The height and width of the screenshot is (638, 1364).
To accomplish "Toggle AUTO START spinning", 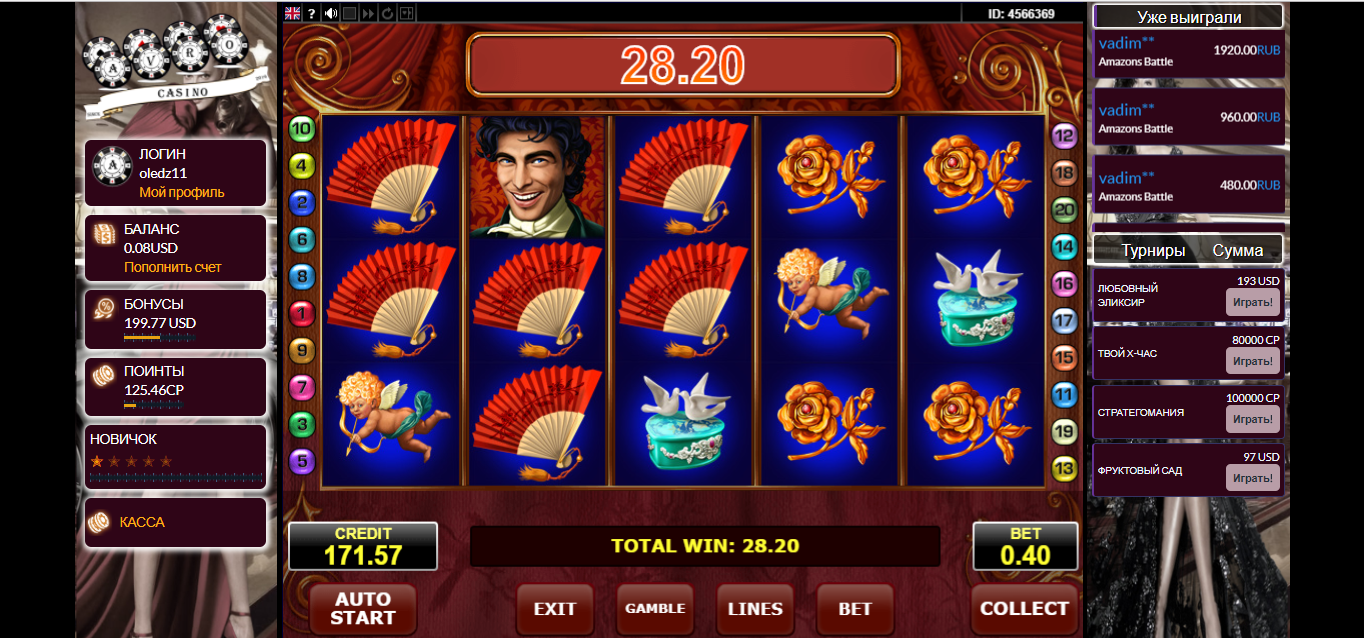I will (363, 608).
